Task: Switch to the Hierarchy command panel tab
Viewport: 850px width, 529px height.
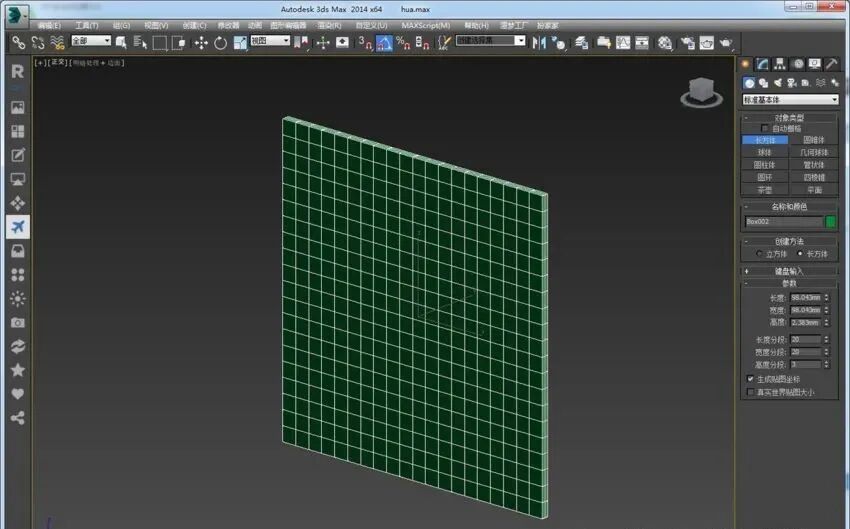Action: coord(780,64)
